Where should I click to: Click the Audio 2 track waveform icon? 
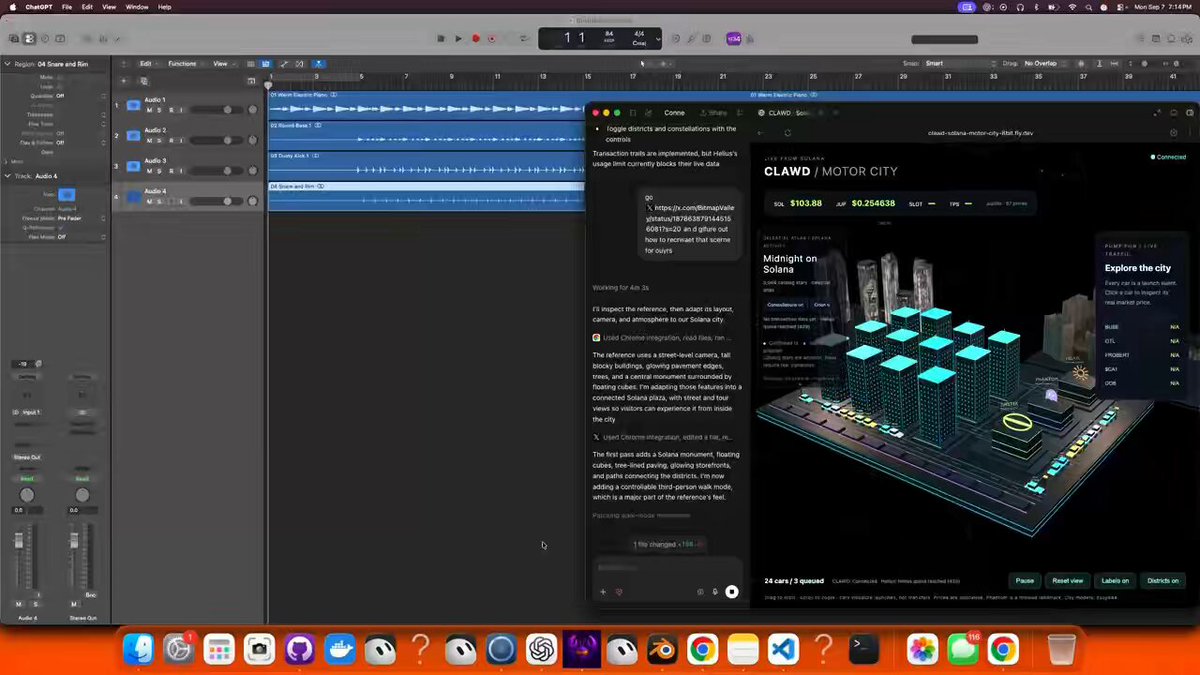(133, 135)
